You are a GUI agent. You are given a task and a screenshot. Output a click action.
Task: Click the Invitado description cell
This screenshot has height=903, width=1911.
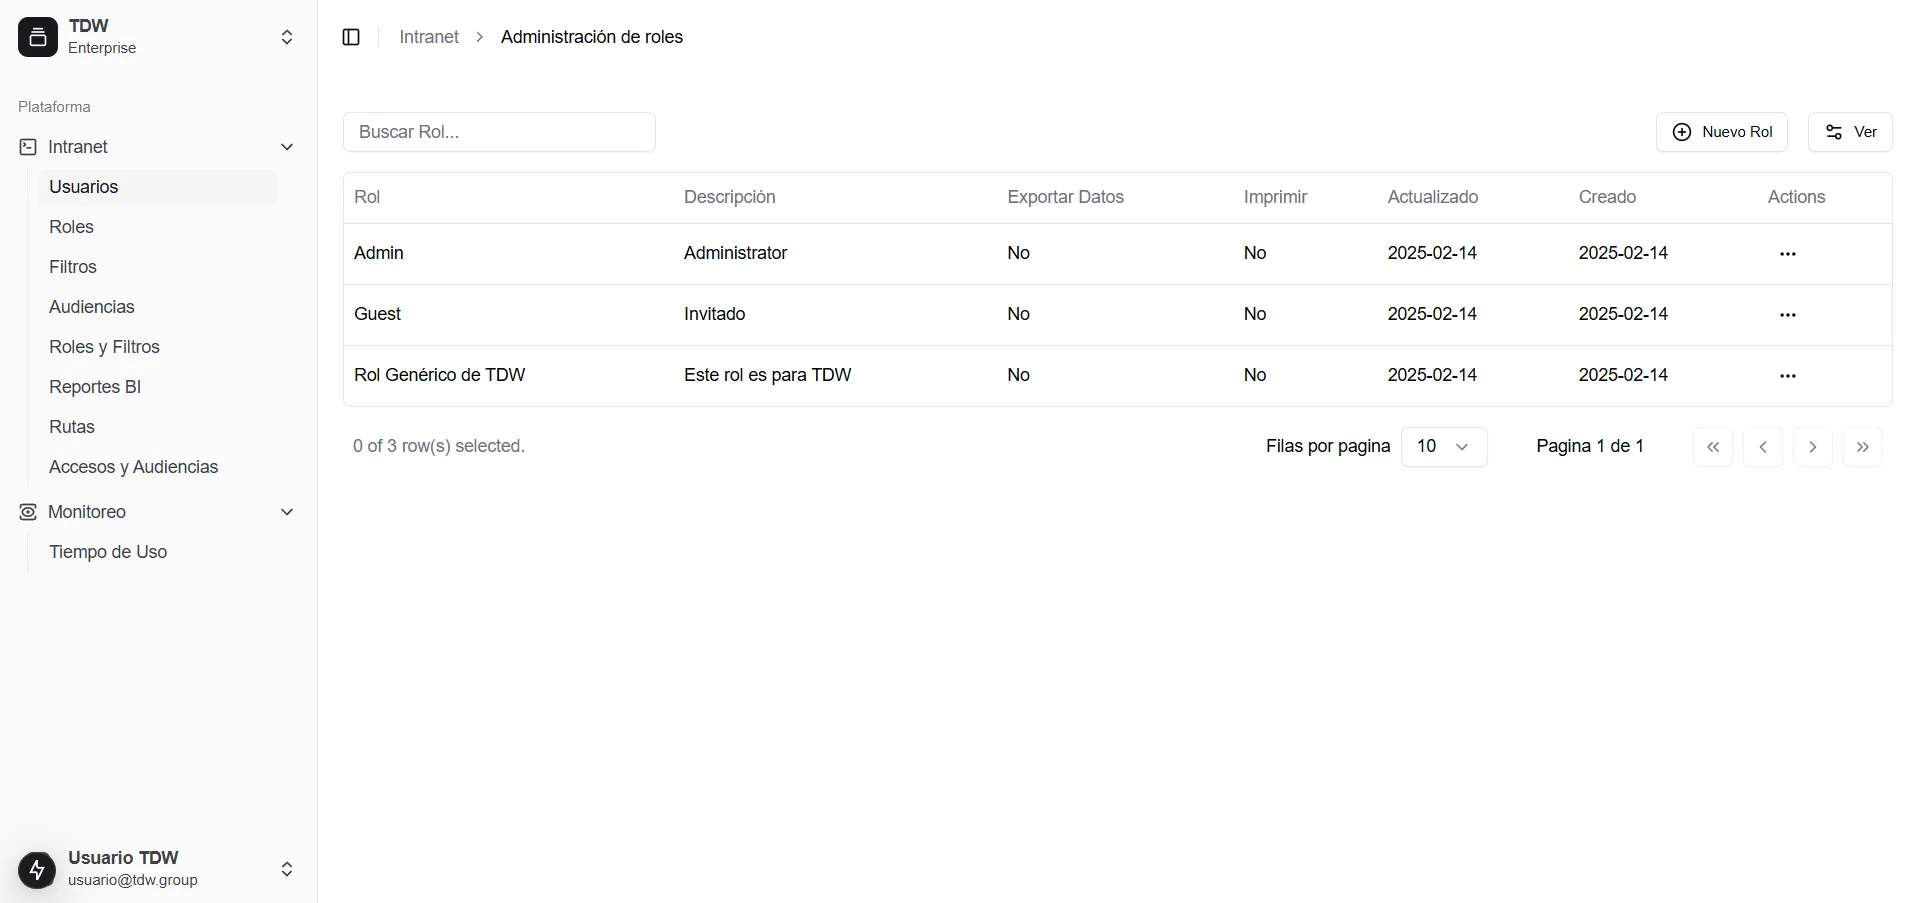(x=714, y=314)
